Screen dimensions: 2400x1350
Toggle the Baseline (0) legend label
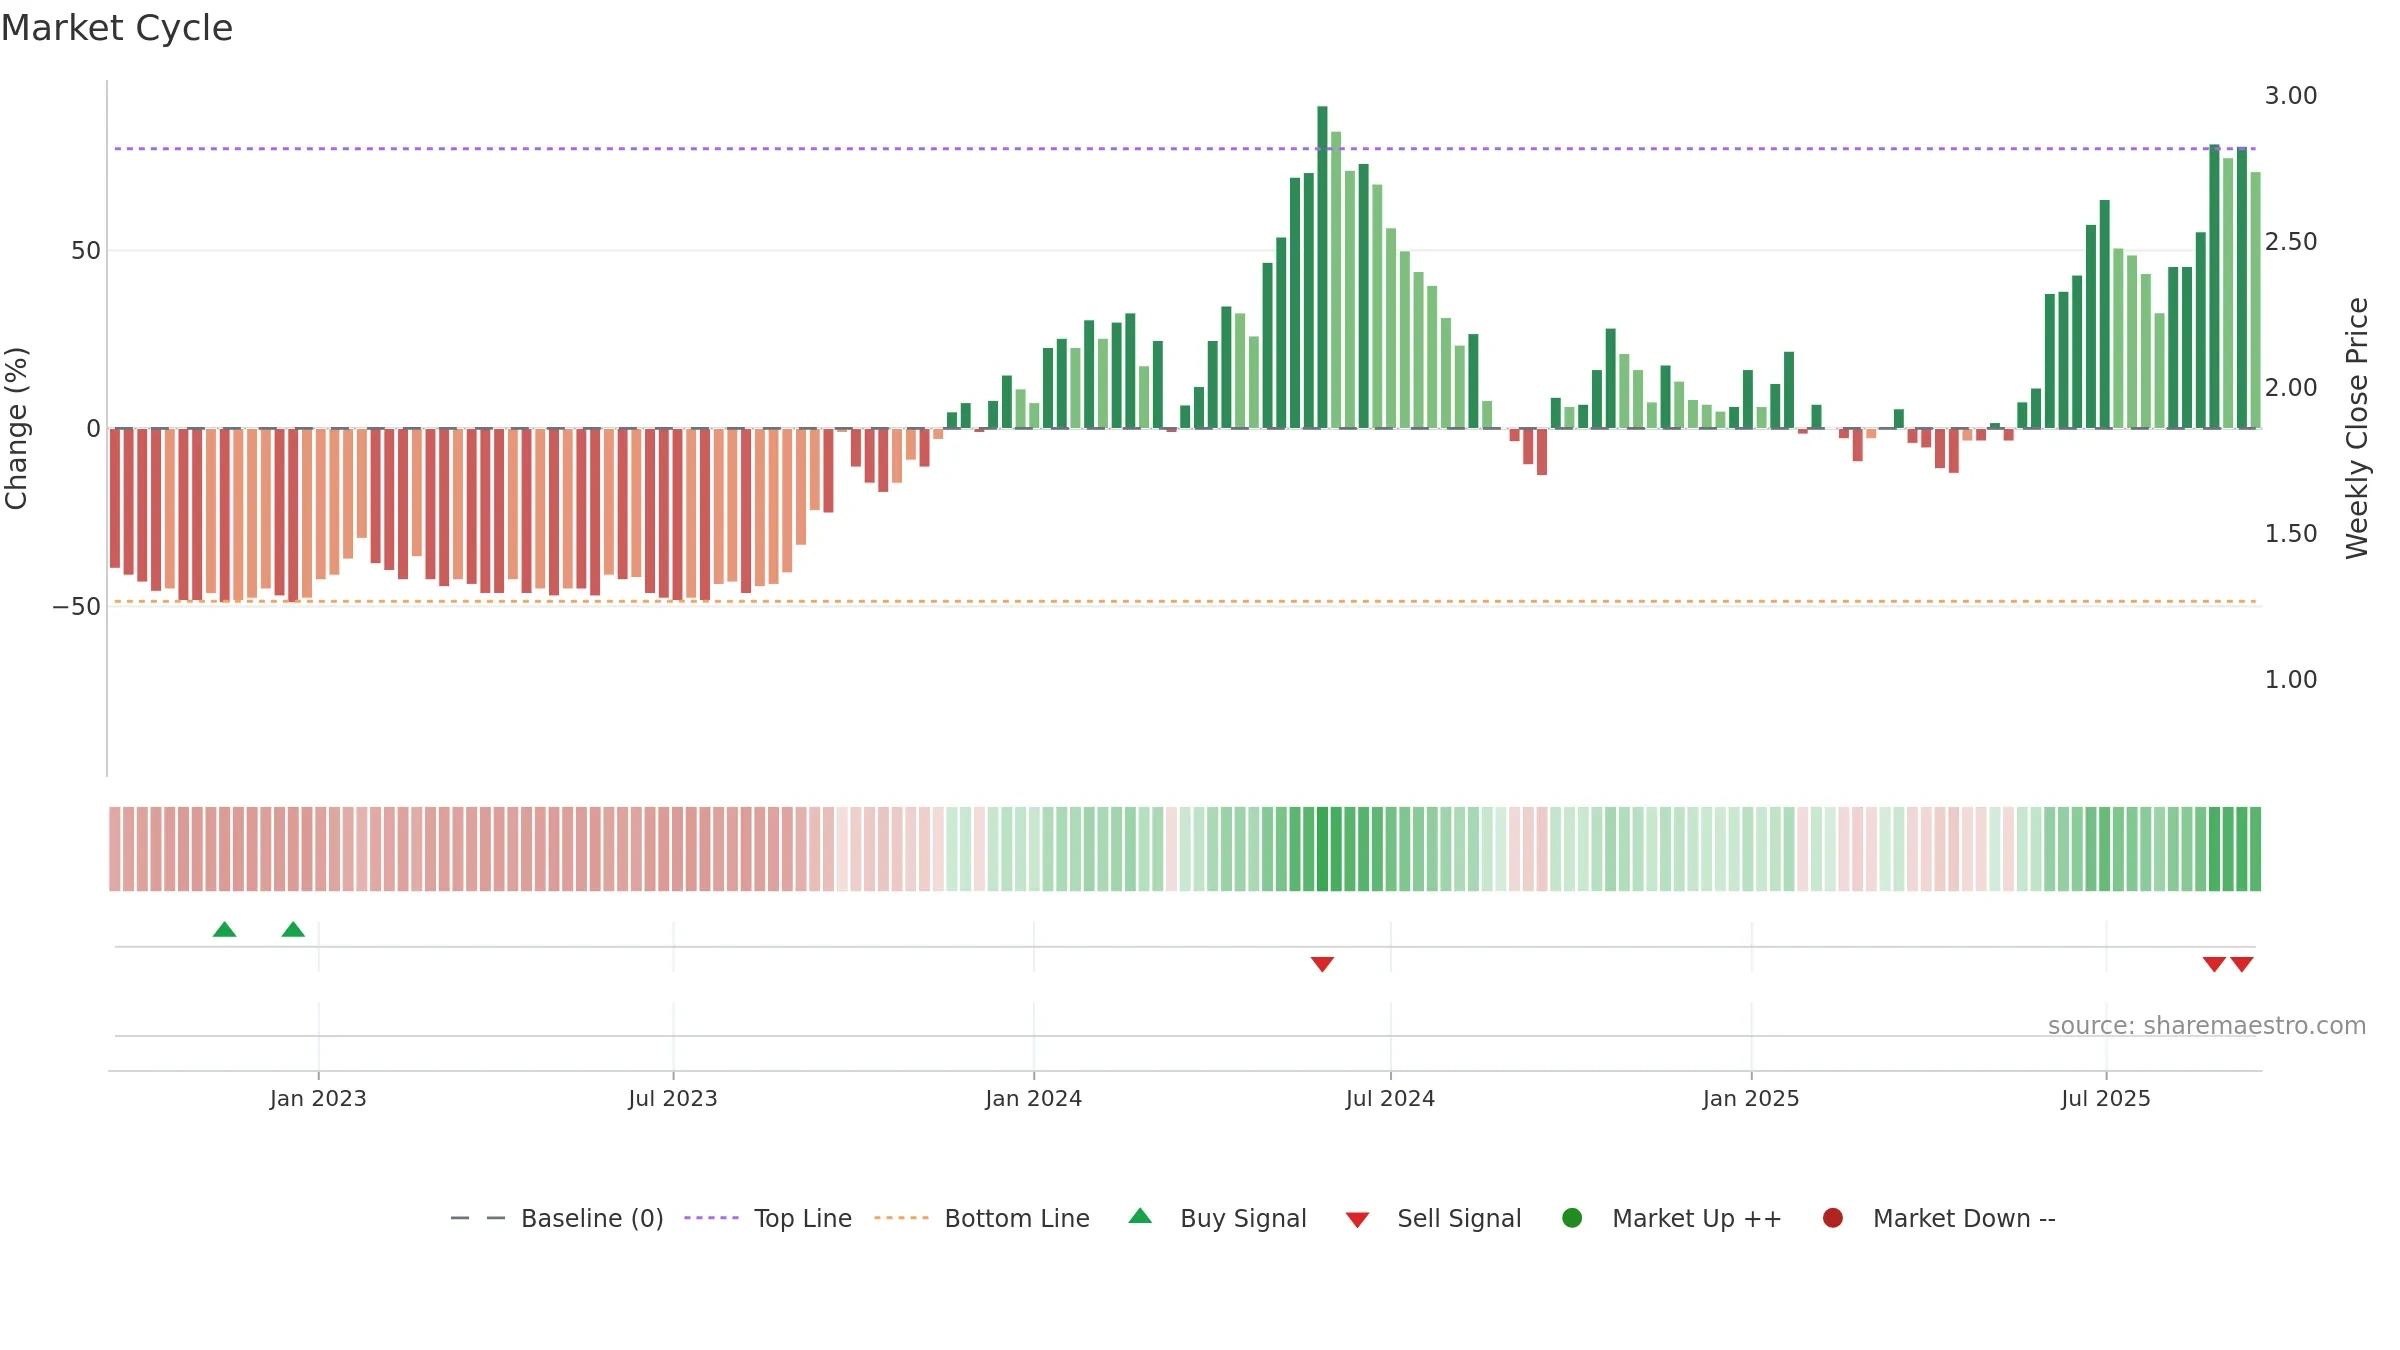[592, 1219]
